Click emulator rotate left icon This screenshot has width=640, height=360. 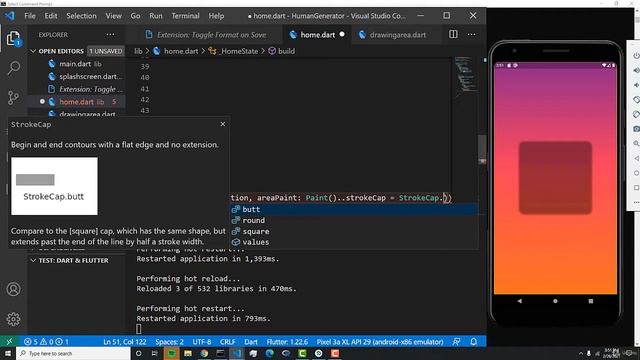click(636, 100)
